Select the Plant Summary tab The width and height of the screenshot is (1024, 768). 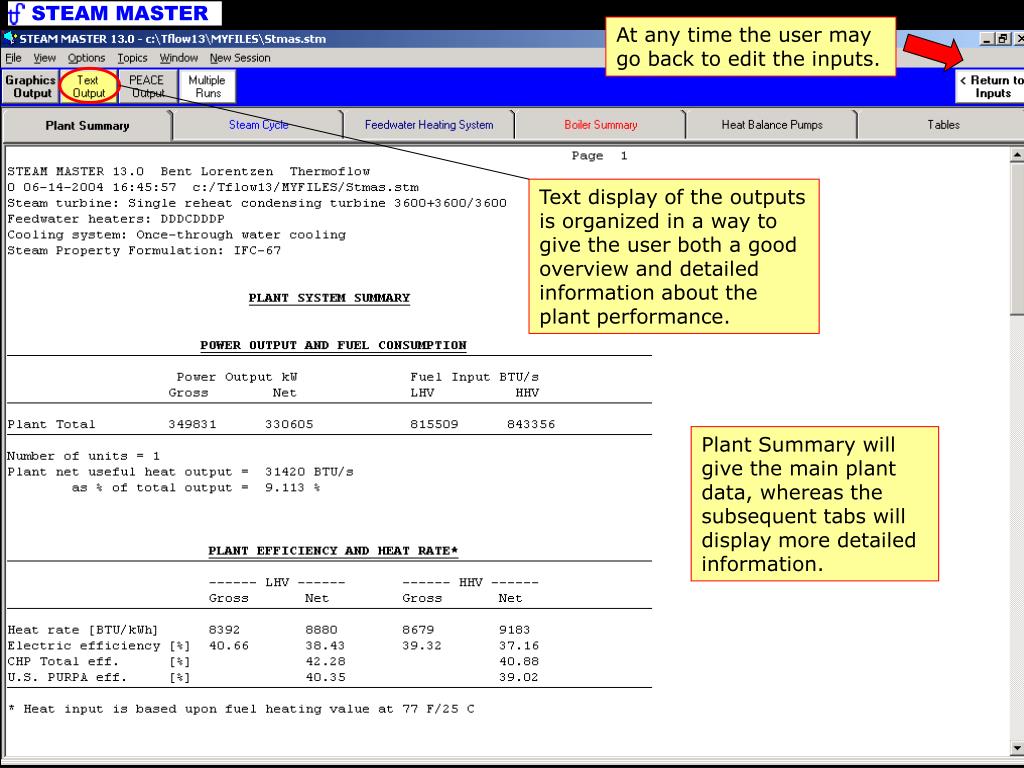pos(88,125)
